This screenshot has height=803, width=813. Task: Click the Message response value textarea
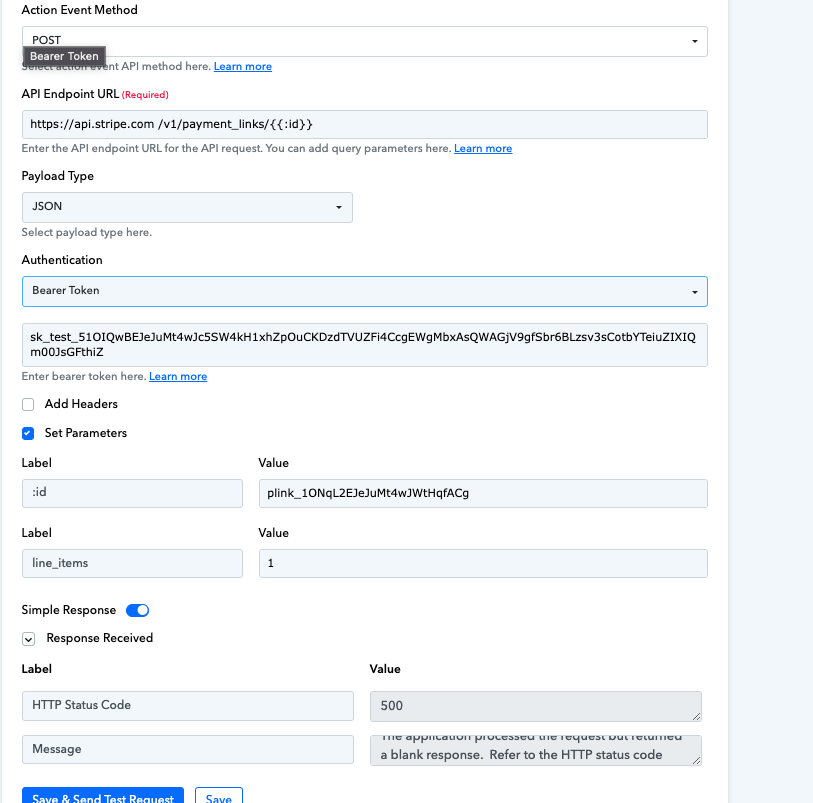(536, 750)
